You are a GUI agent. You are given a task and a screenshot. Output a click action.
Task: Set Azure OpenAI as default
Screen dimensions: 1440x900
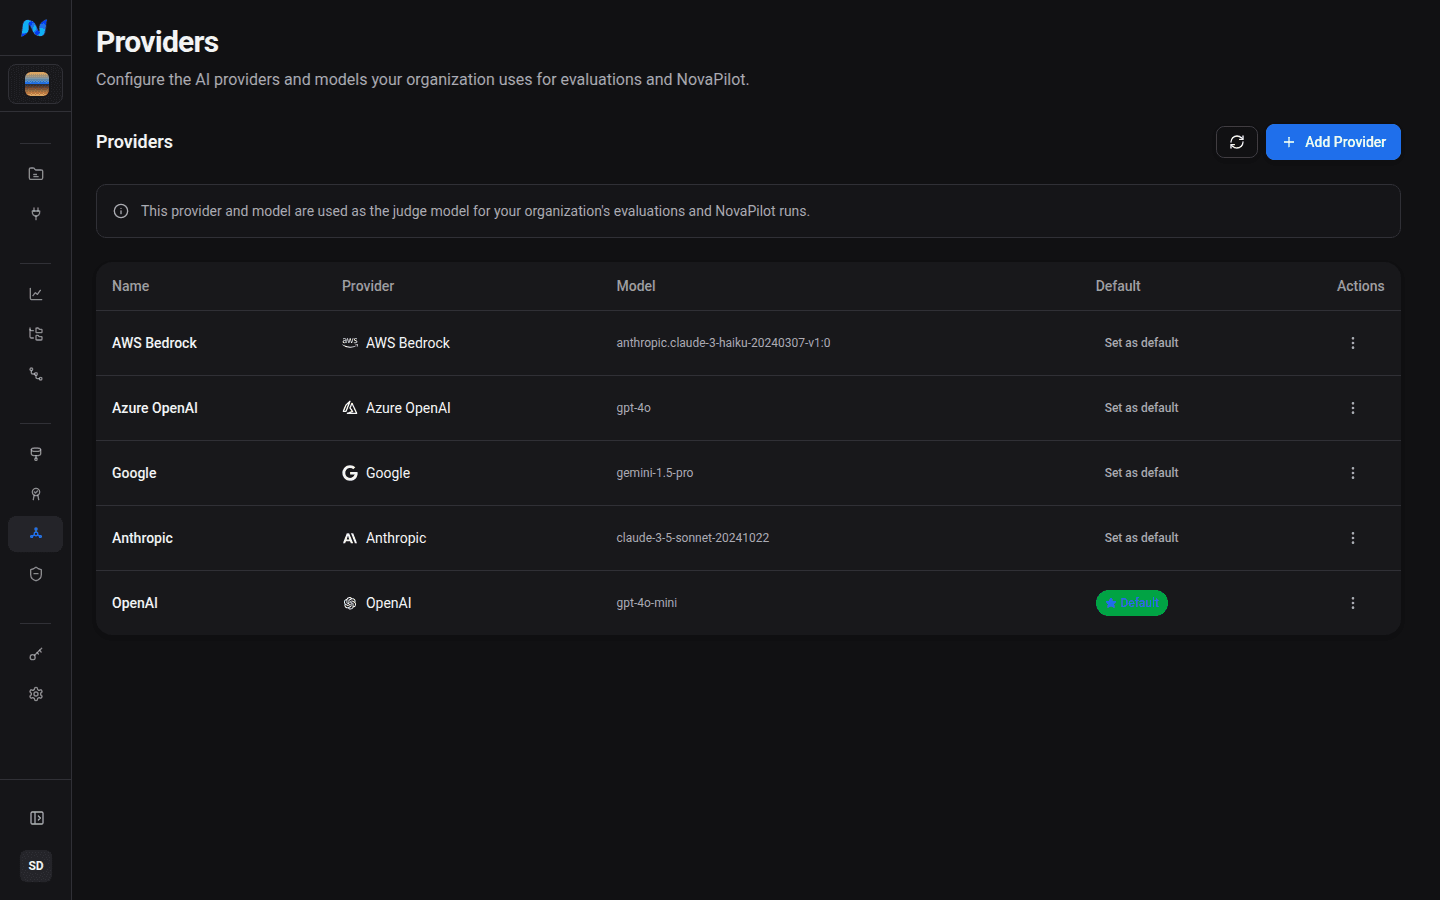[x=1141, y=408]
